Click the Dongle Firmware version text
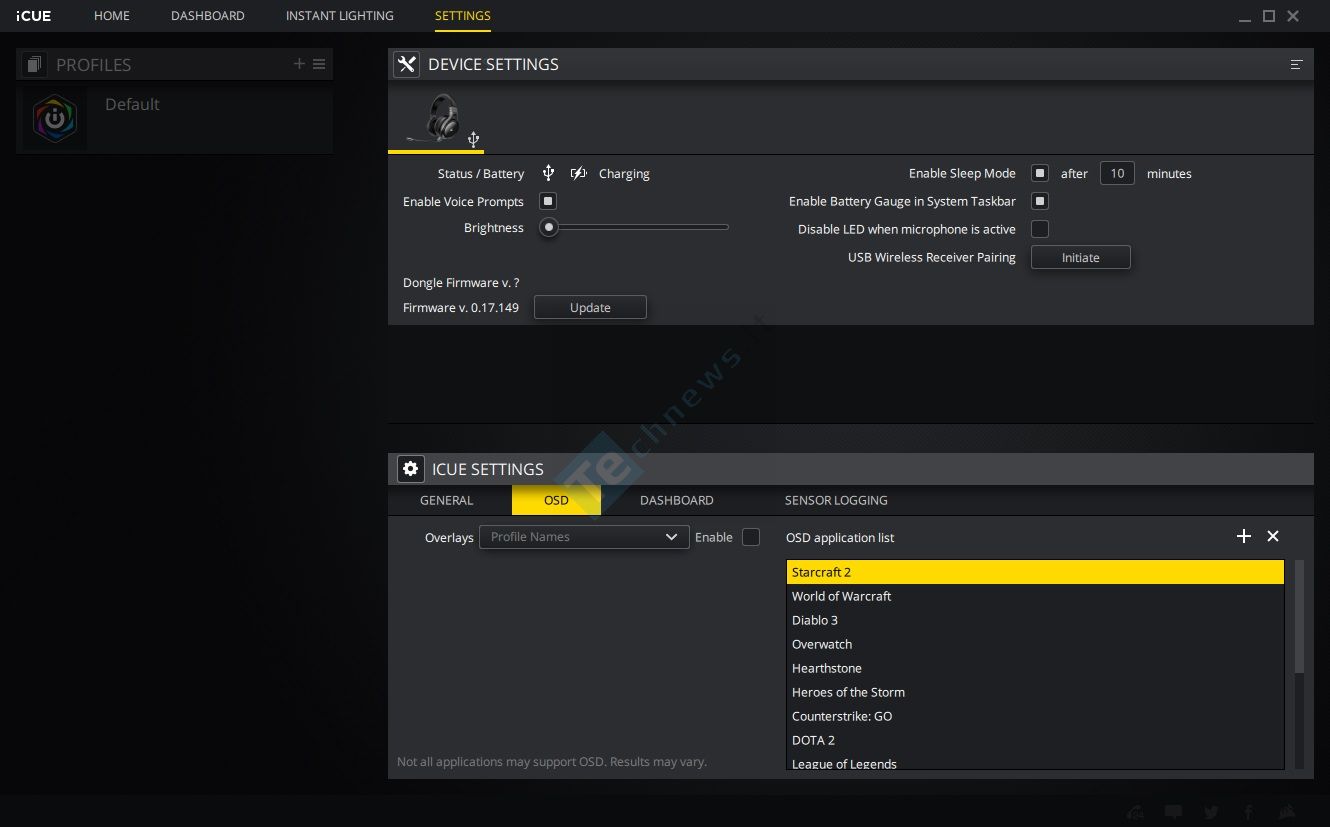 (461, 283)
